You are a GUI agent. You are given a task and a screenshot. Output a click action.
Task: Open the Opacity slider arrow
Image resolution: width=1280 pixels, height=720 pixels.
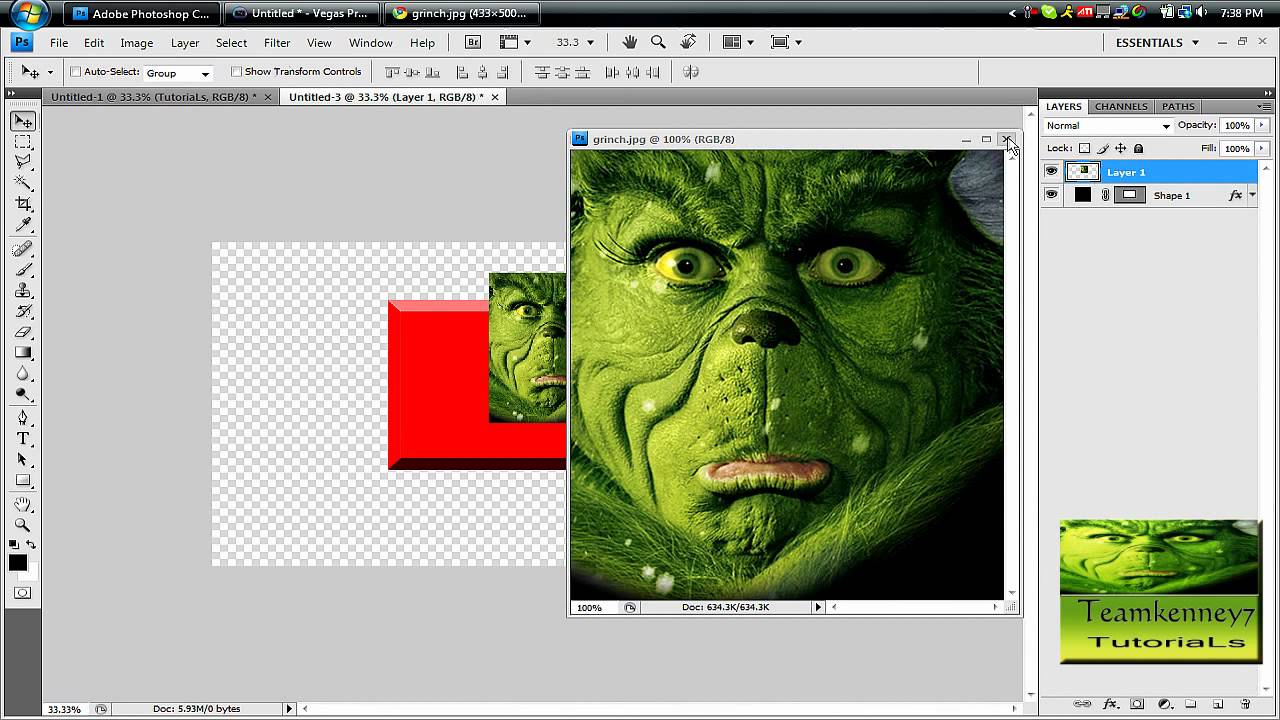(x=1262, y=126)
